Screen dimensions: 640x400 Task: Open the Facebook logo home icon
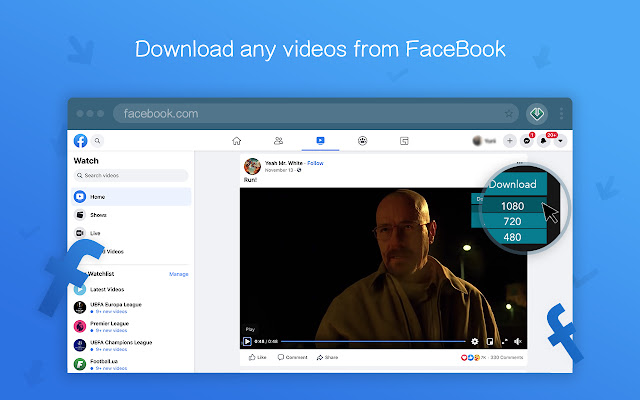(80, 141)
